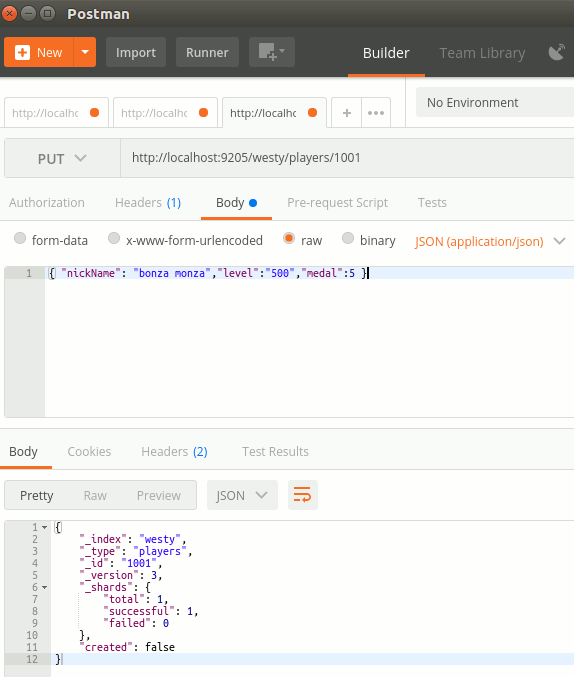Click into the request body editor line 1
The width and height of the screenshot is (574, 677).
(x=309, y=273)
